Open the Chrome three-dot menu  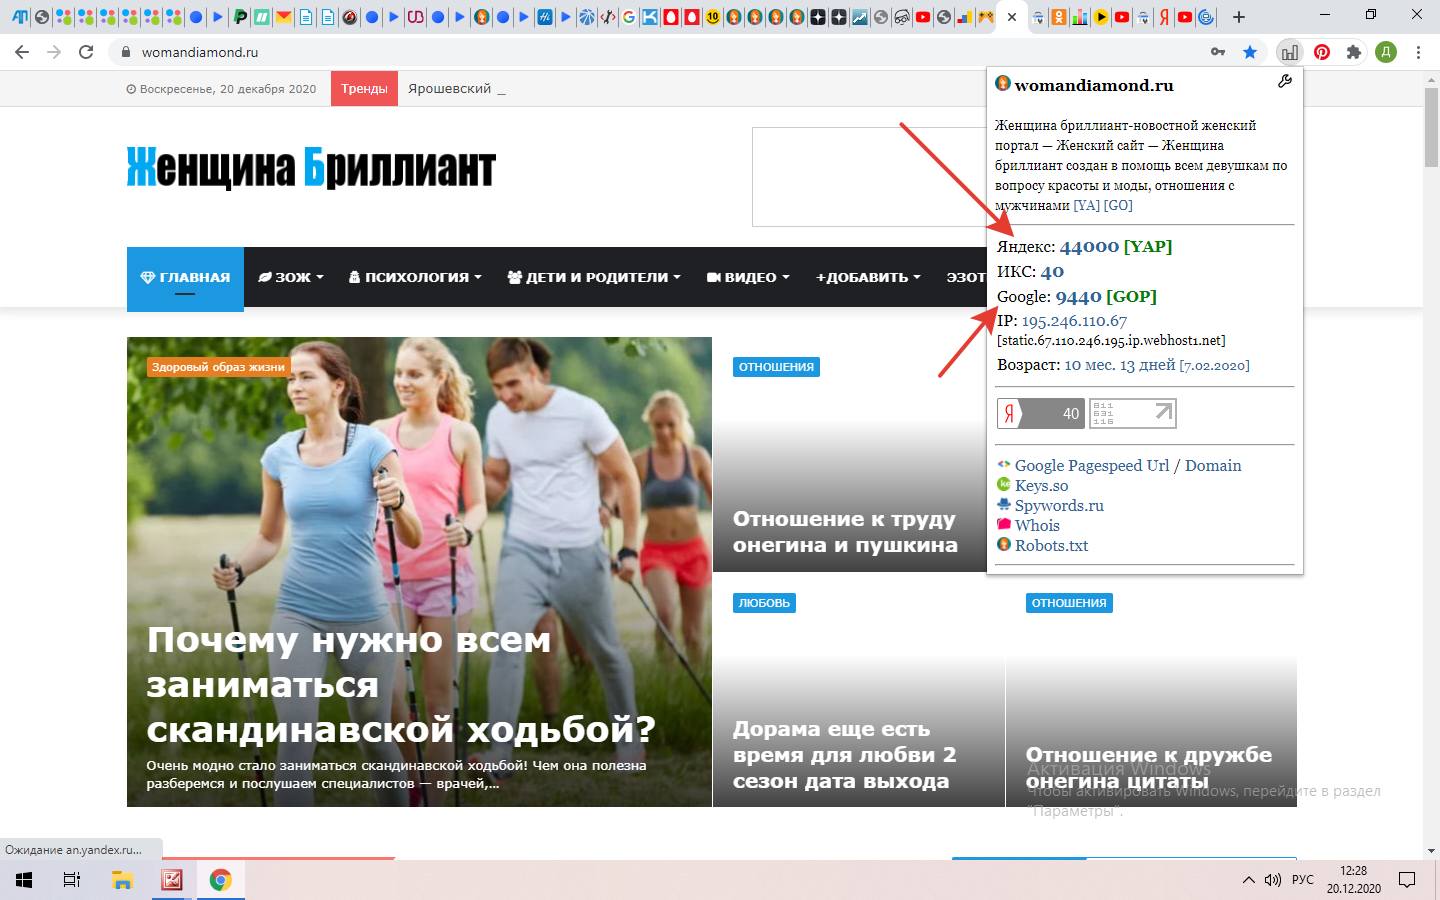(1418, 52)
